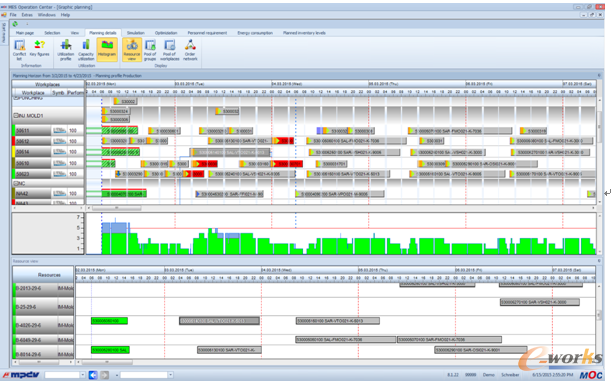The height and width of the screenshot is (381, 613).
Task: Open the Pool of workplaces display
Action: coord(170,50)
